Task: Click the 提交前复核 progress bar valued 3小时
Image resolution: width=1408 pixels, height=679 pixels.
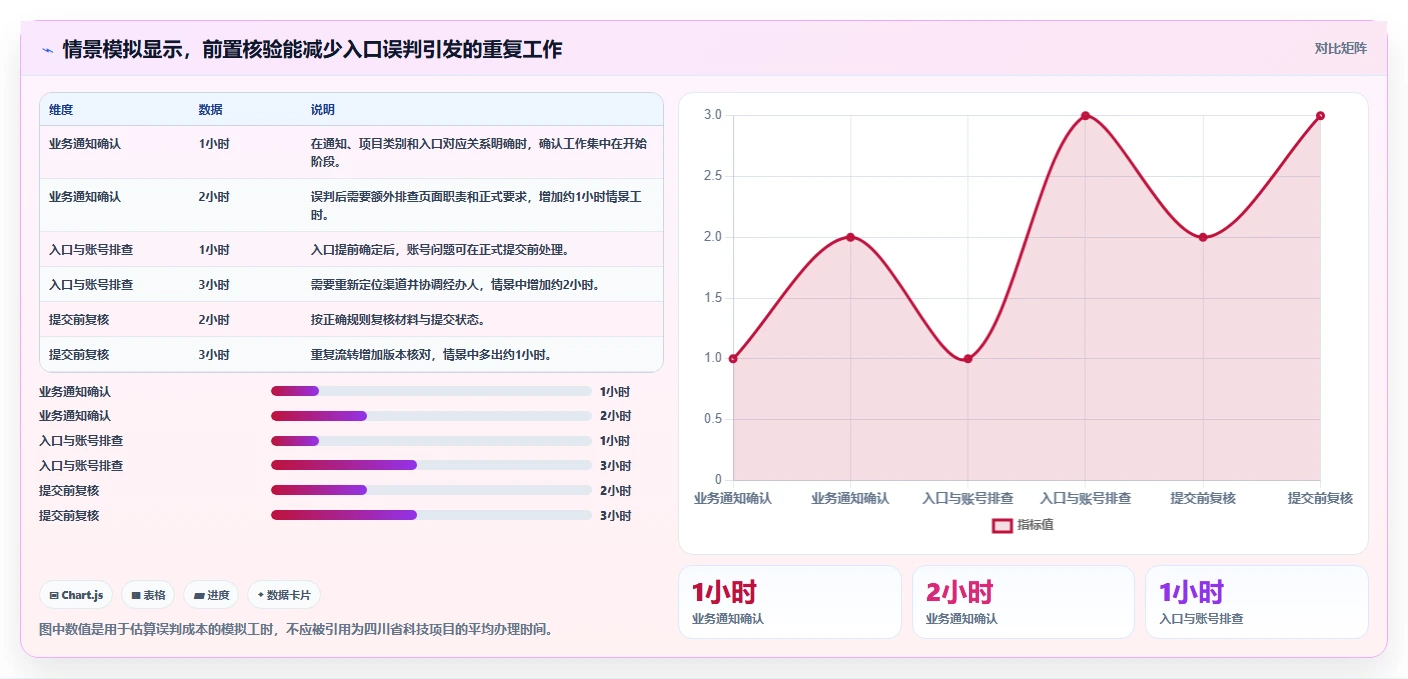Action: point(431,515)
